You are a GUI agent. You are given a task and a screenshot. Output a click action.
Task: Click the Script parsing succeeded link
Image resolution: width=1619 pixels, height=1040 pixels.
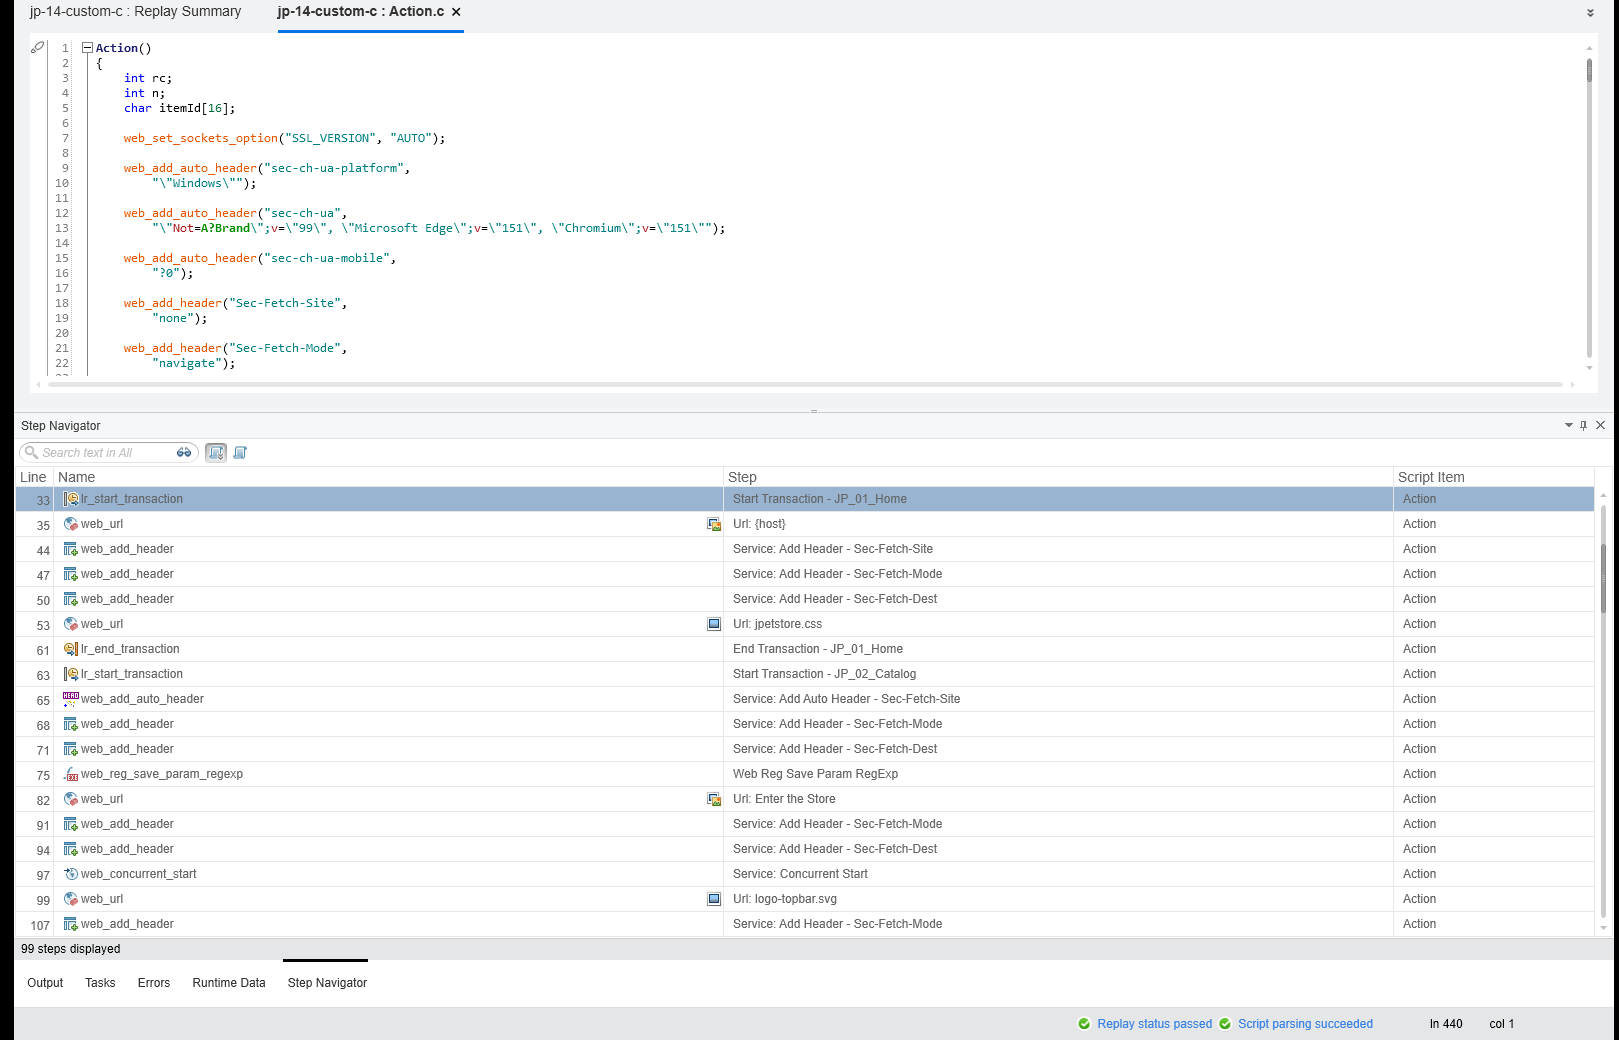coord(1306,1024)
